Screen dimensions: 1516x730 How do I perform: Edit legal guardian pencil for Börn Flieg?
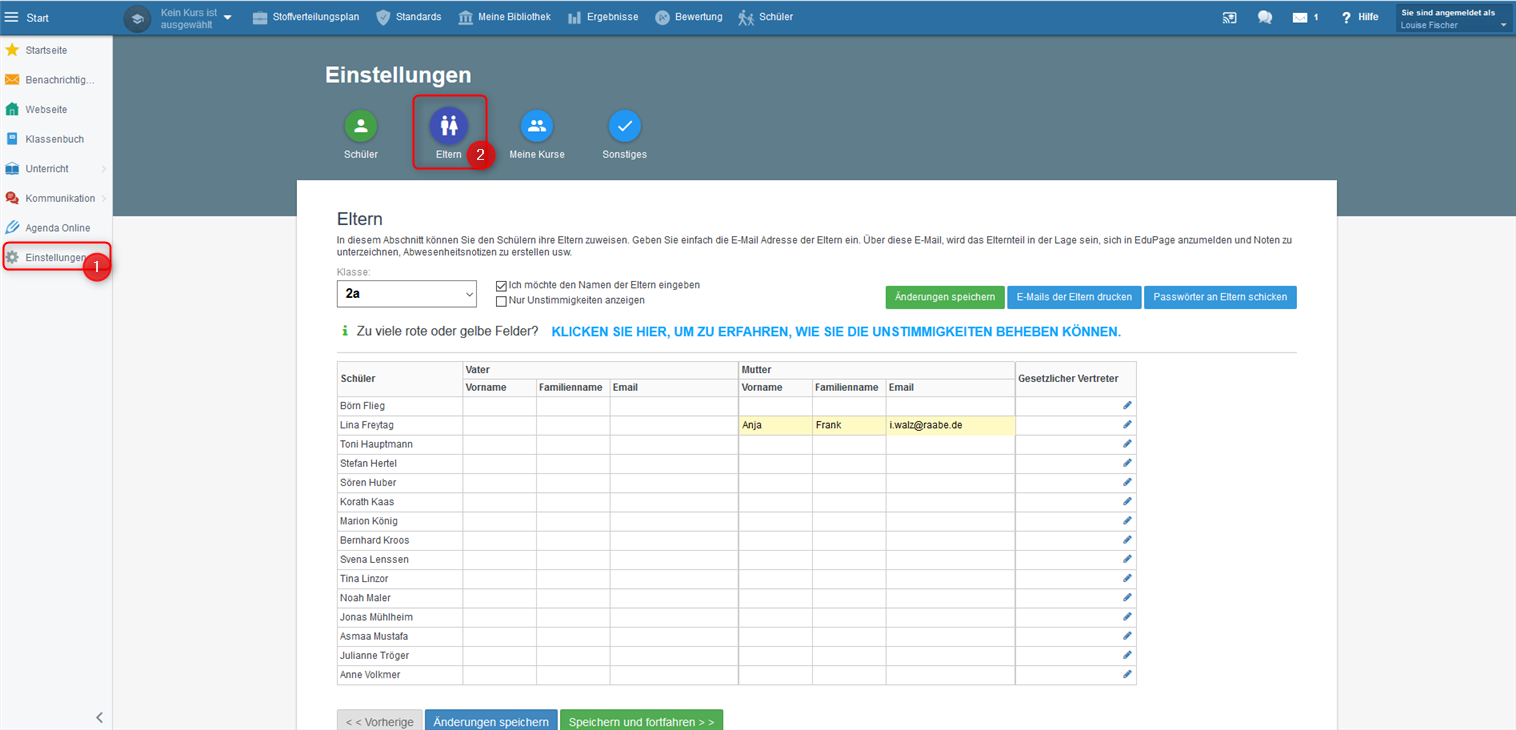(x=1127, y=405)
